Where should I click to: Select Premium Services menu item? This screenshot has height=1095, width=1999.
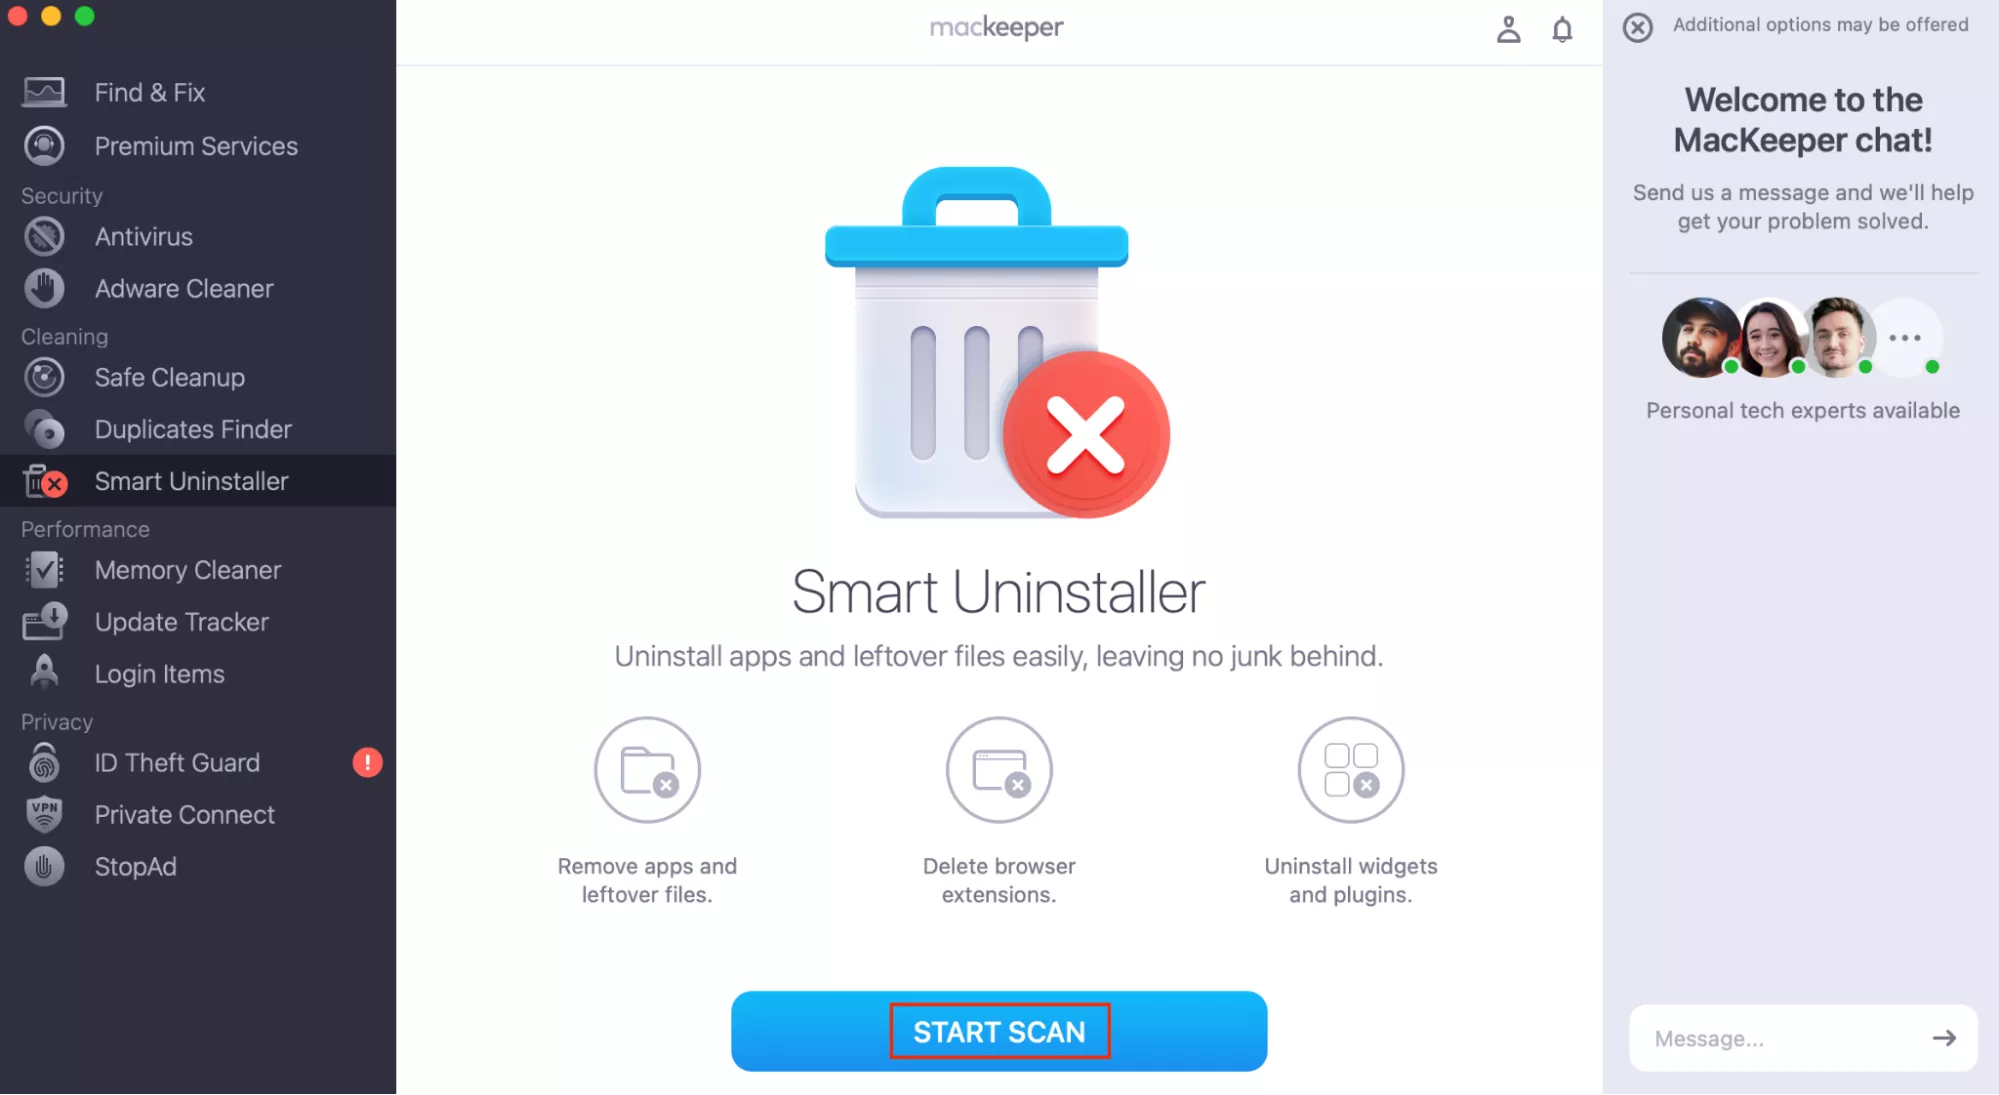198,146
